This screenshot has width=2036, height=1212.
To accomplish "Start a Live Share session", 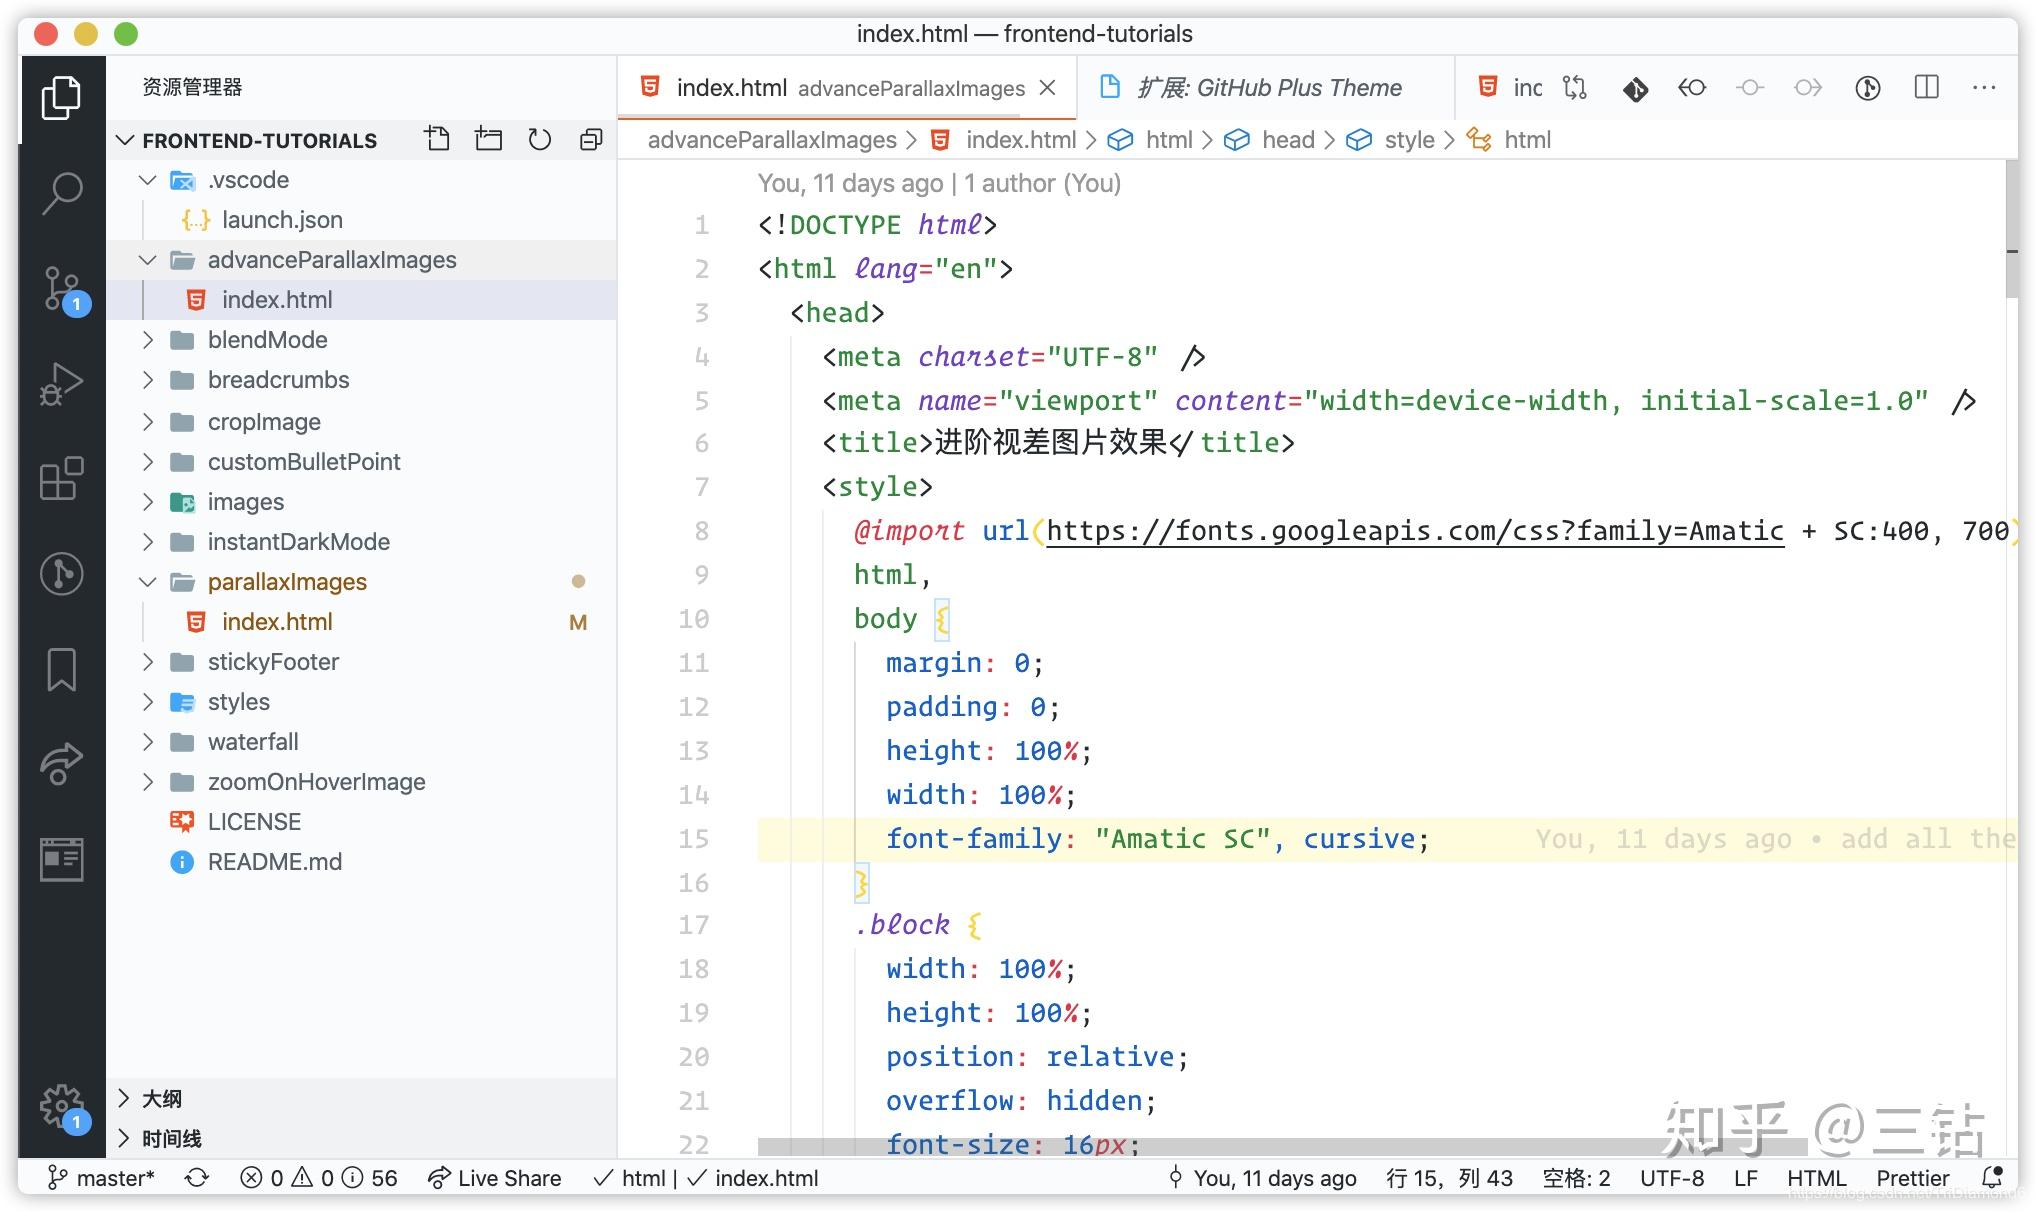I will (x=494, y=1178).
